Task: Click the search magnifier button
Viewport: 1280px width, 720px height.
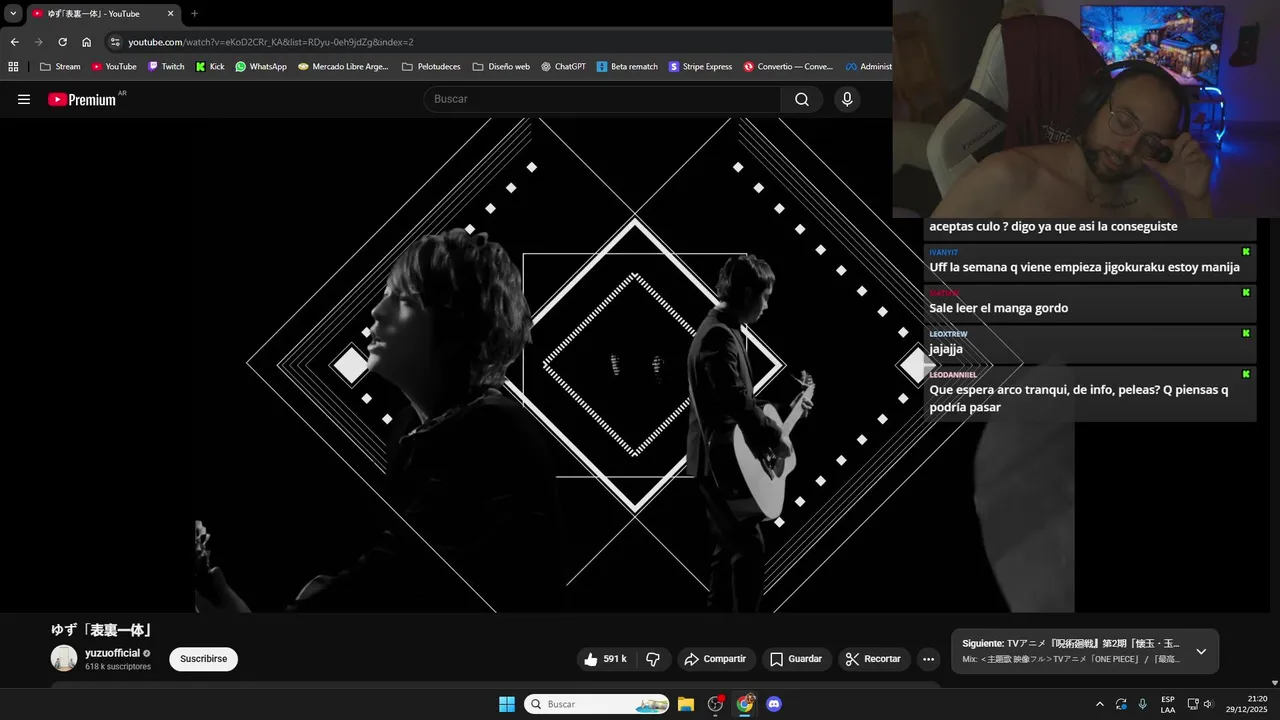Action: (x=802, y=99)
